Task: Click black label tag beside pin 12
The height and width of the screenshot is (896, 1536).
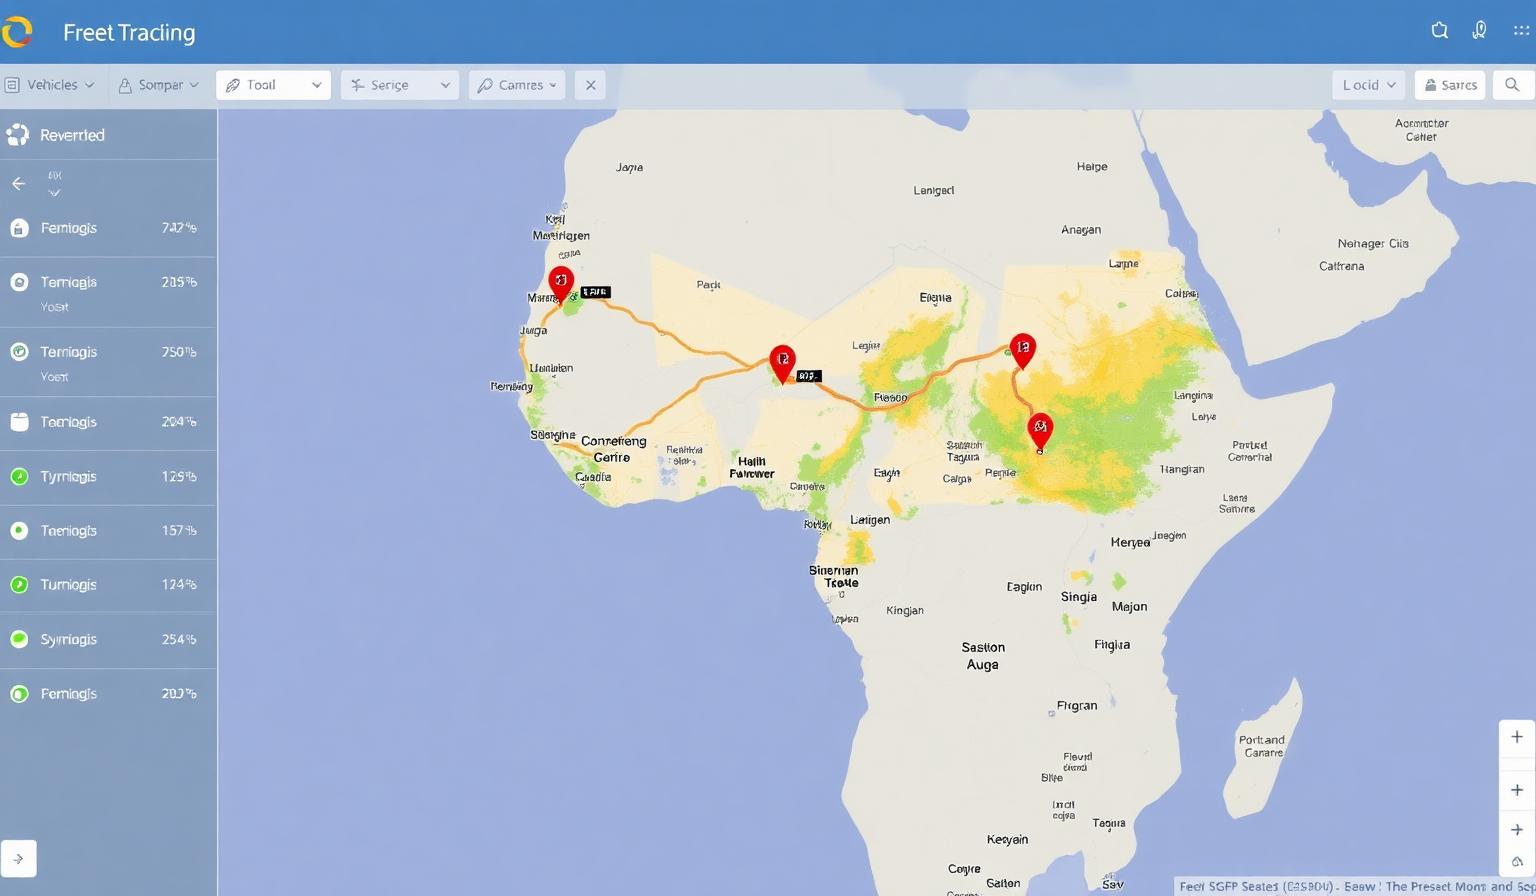Action: (x=808, y=376)
